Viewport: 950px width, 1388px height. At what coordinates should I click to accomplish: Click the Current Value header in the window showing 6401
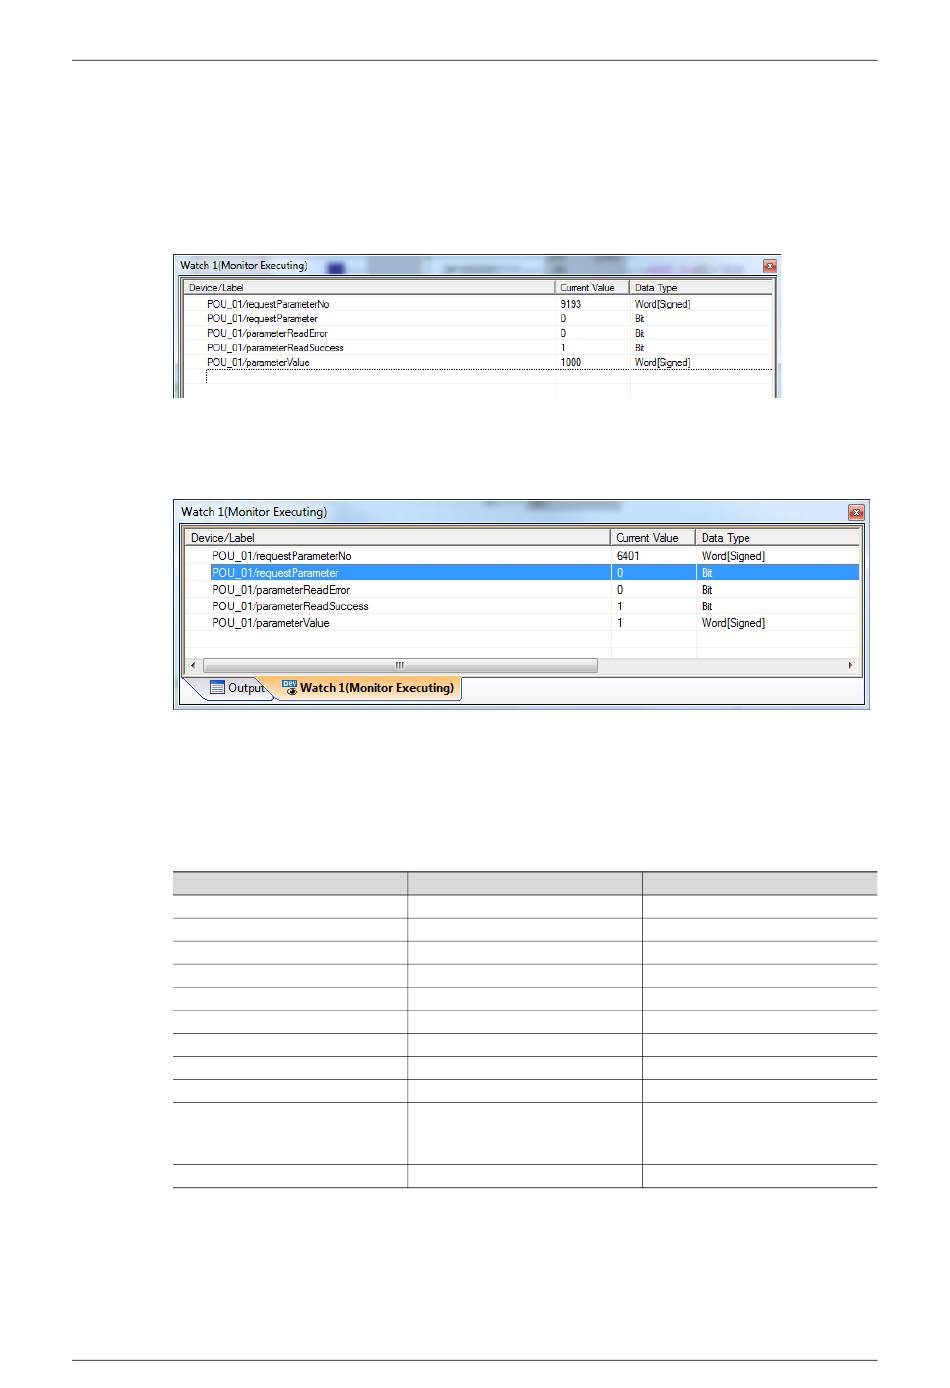(x=653, y=538)
